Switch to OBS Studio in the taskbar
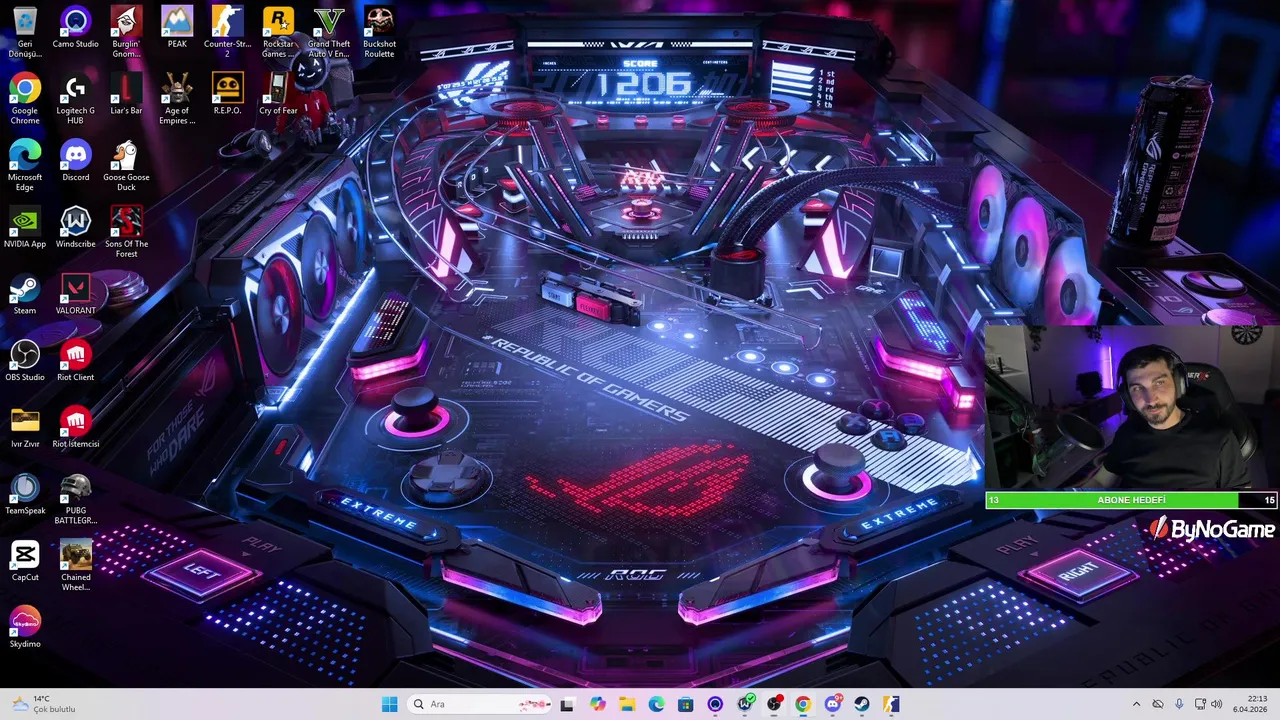This screenshot has width=1280, height=720. pos(774,704)
